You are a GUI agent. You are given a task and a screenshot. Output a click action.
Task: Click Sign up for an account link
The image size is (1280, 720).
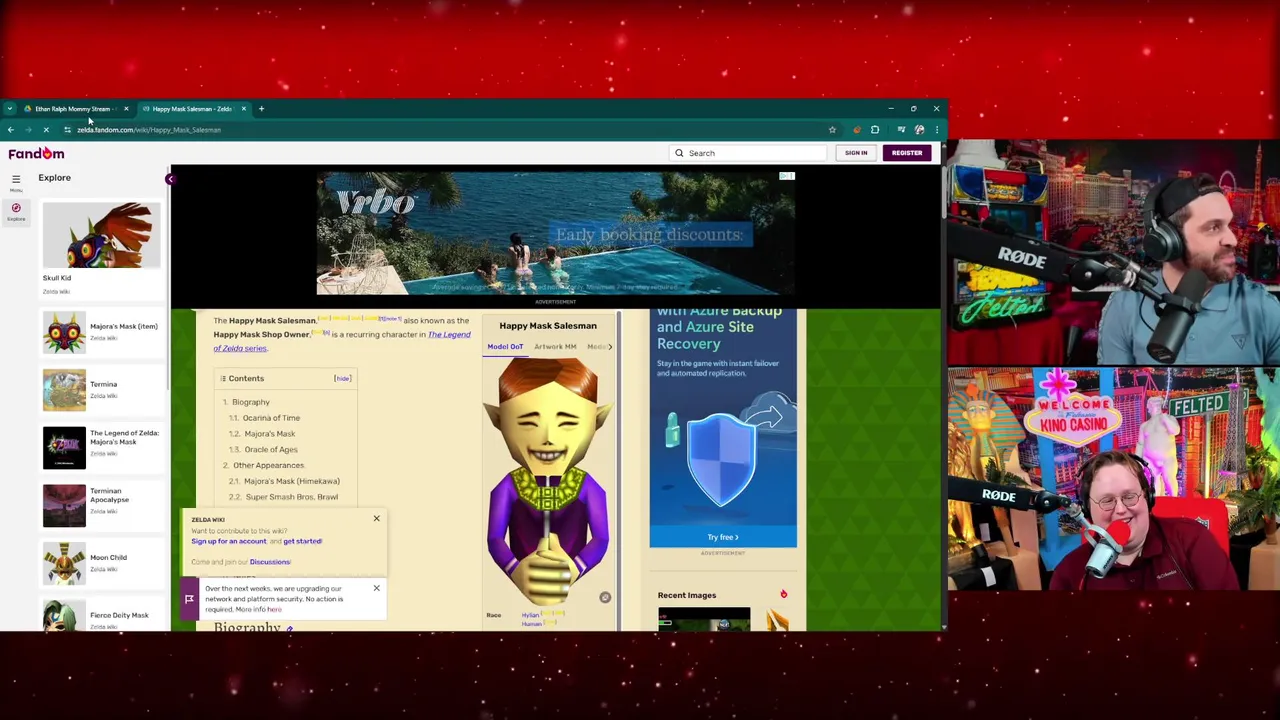229,542
